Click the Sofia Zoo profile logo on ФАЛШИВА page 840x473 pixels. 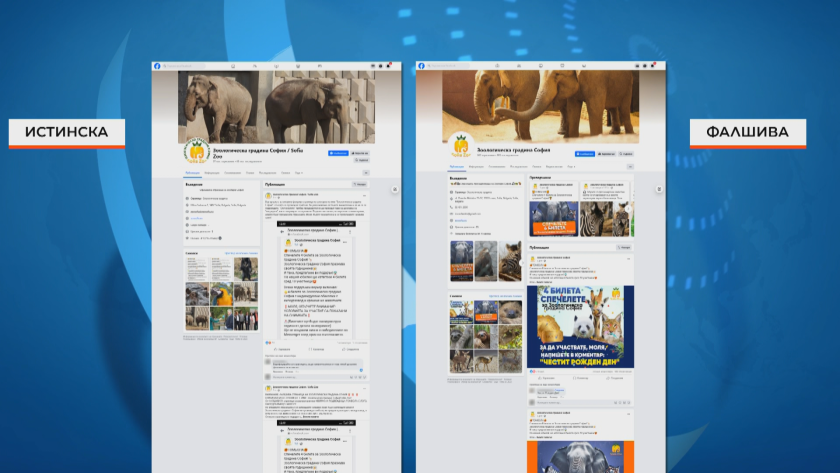460,143
